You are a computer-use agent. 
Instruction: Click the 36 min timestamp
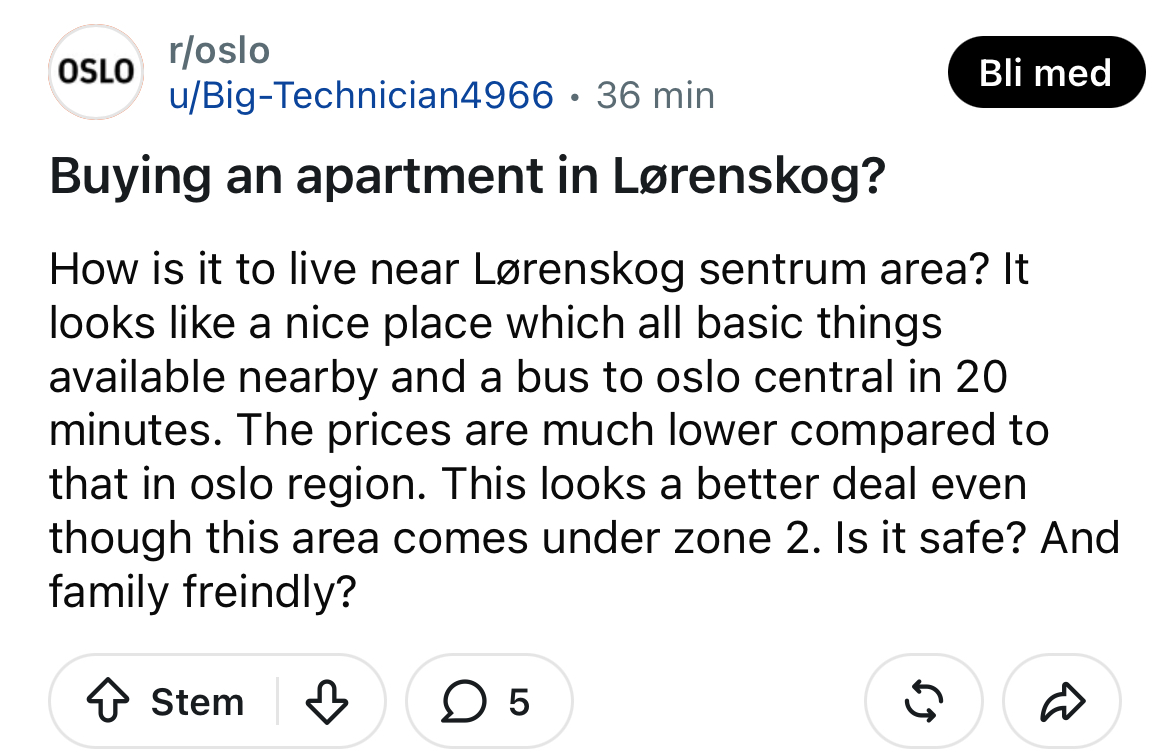[x=655, y=95]
